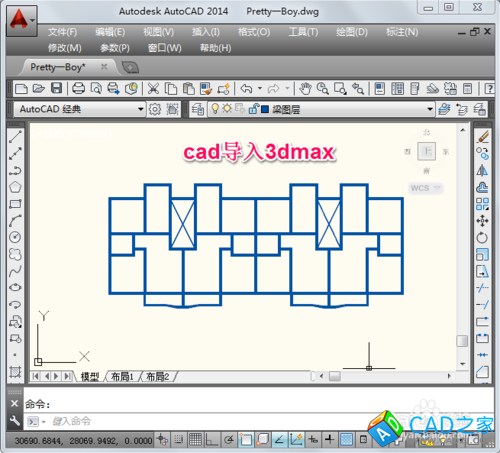The height and width of the screenshot is (453, 500).
Task: Select the Move tool
Action: pos(482,221)
